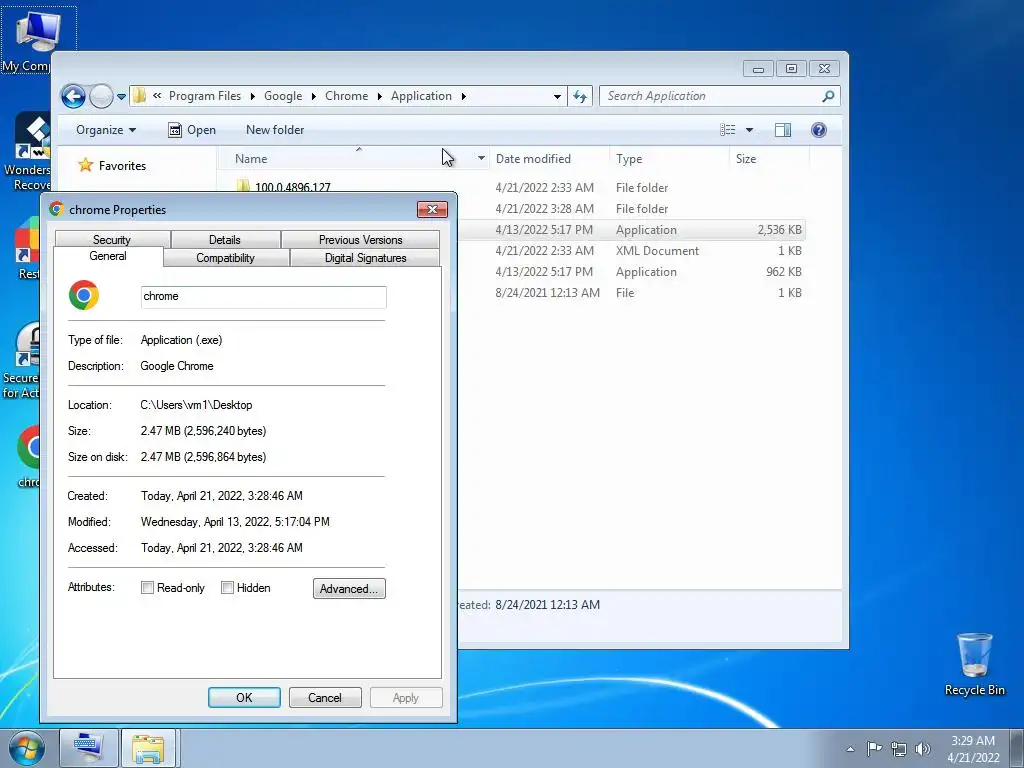Select the 962 KB Application row
This screenshot has height=768, width=1024.
632,272
